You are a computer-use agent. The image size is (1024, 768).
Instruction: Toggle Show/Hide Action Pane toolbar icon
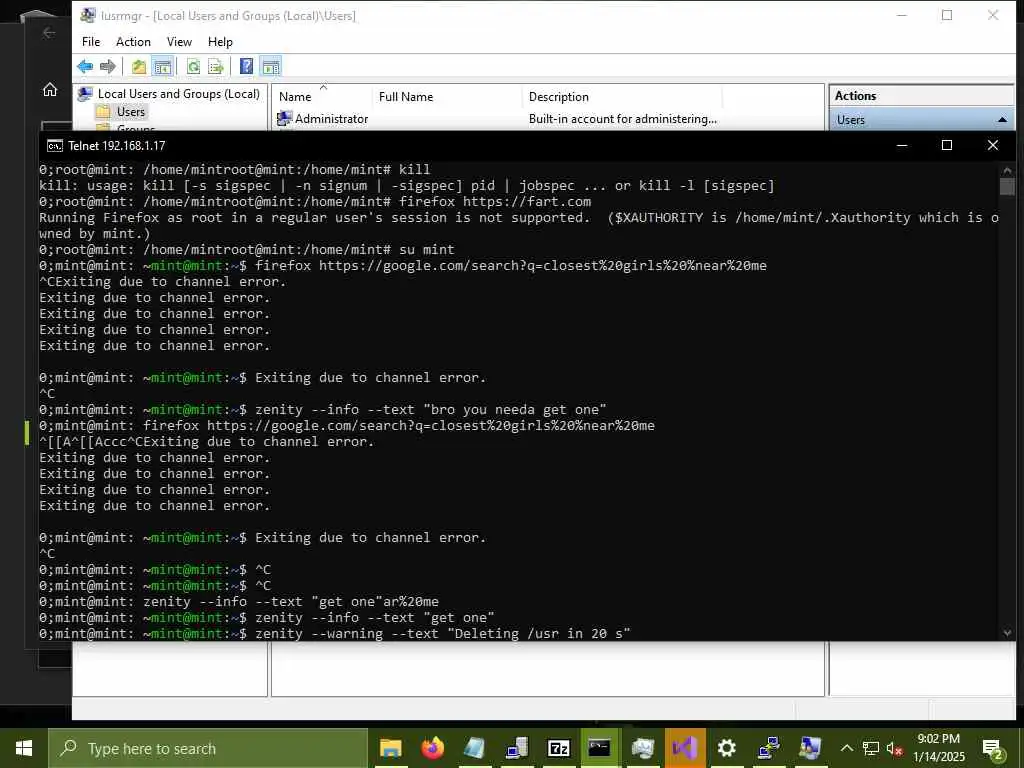[270, 67]
